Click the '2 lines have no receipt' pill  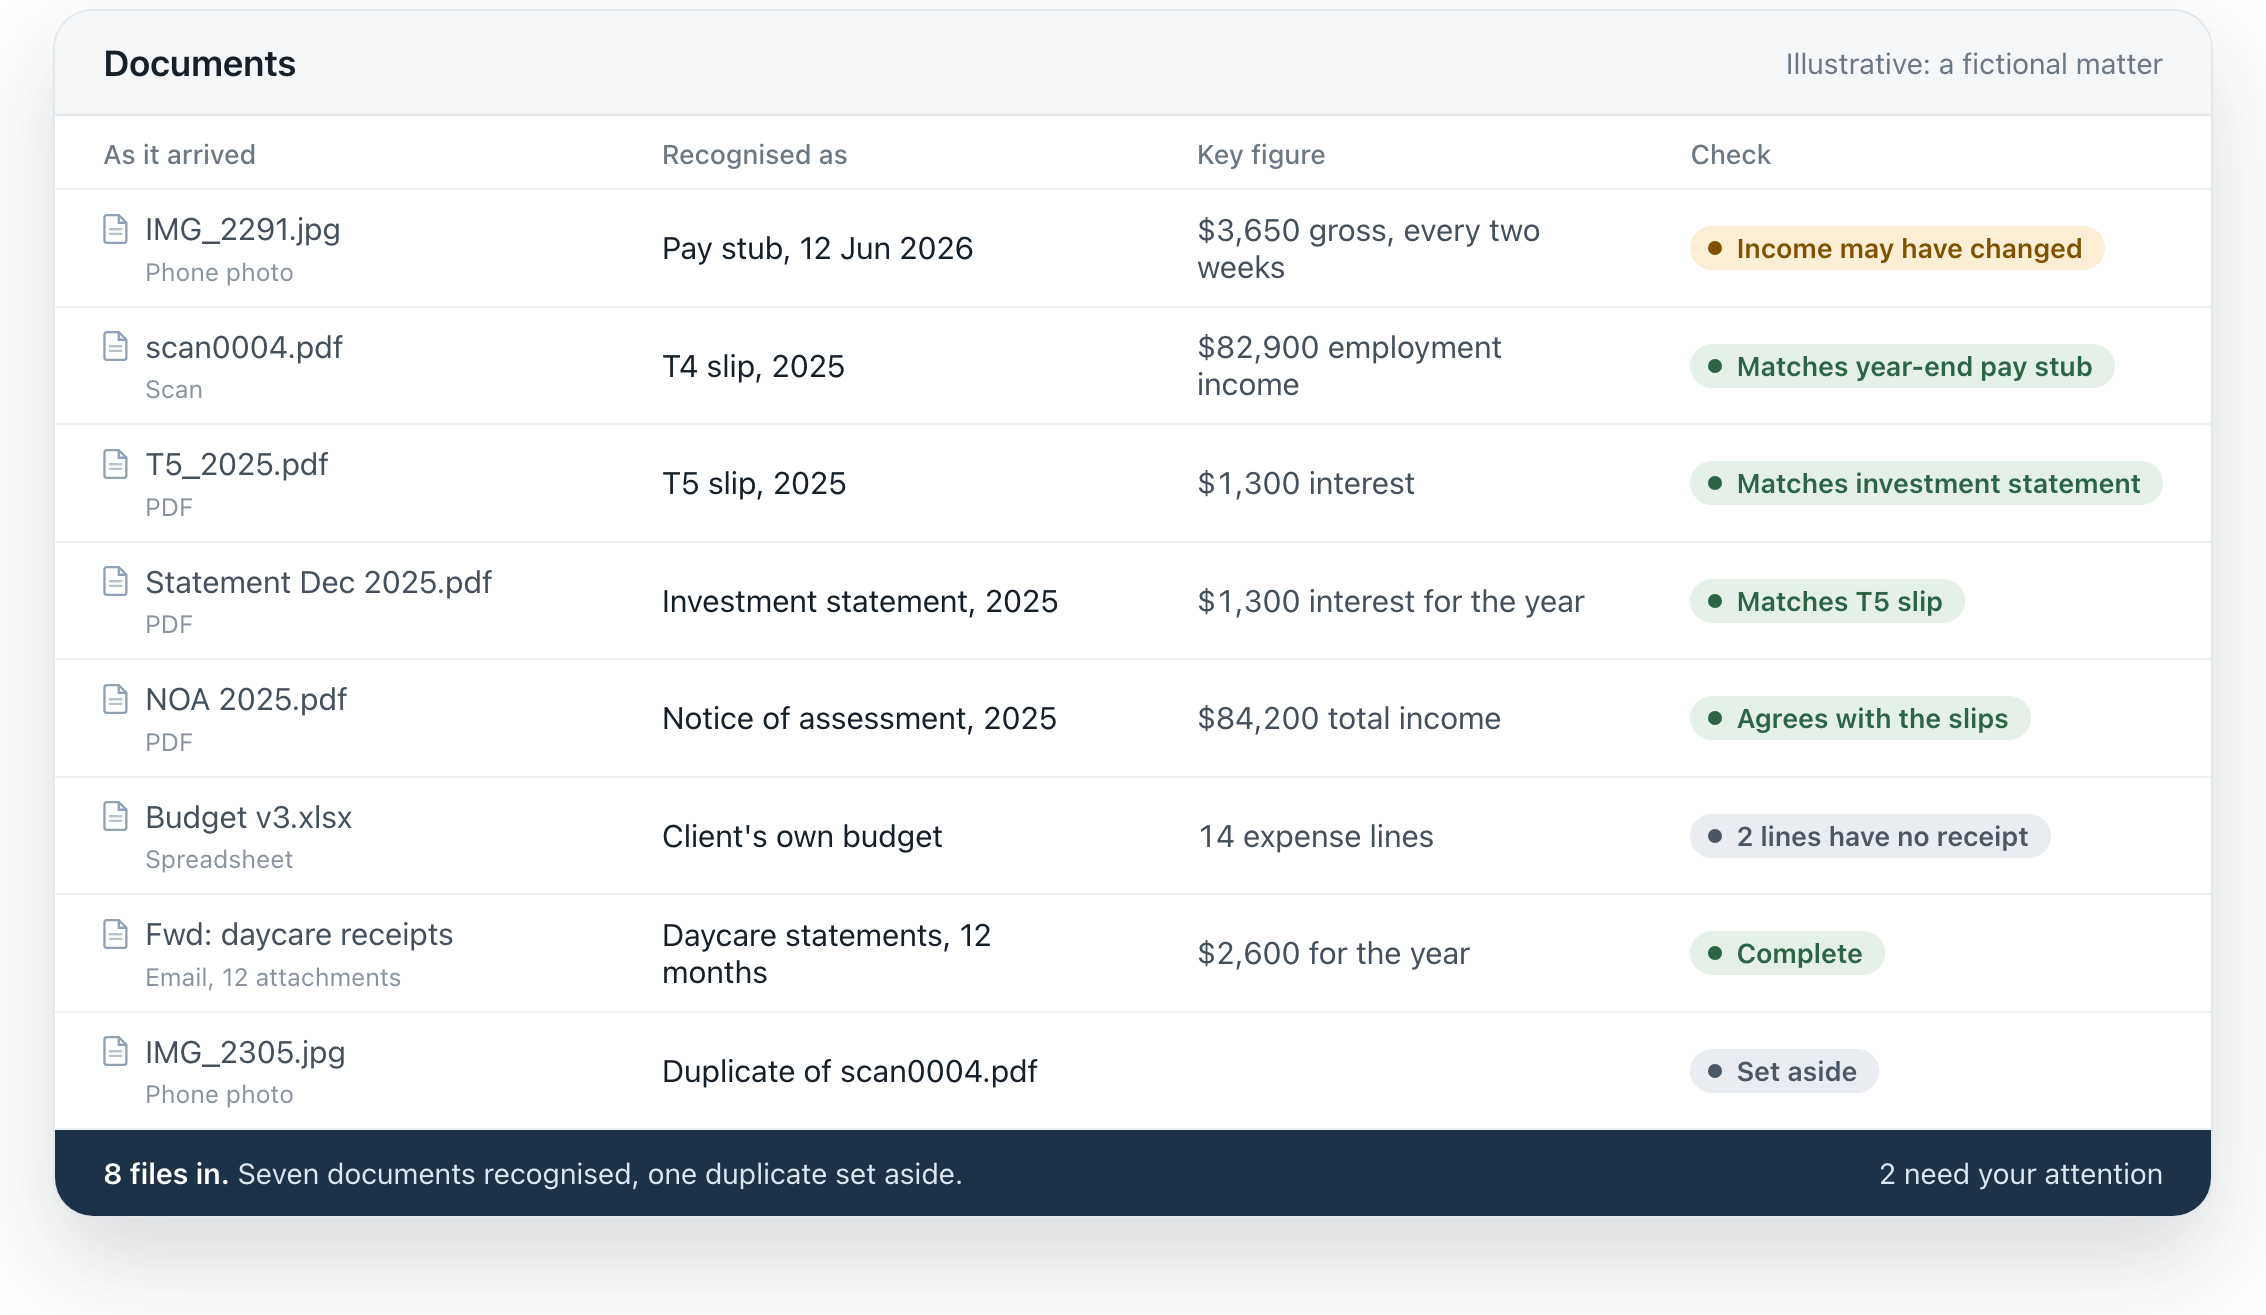[x=1870, y=836]
